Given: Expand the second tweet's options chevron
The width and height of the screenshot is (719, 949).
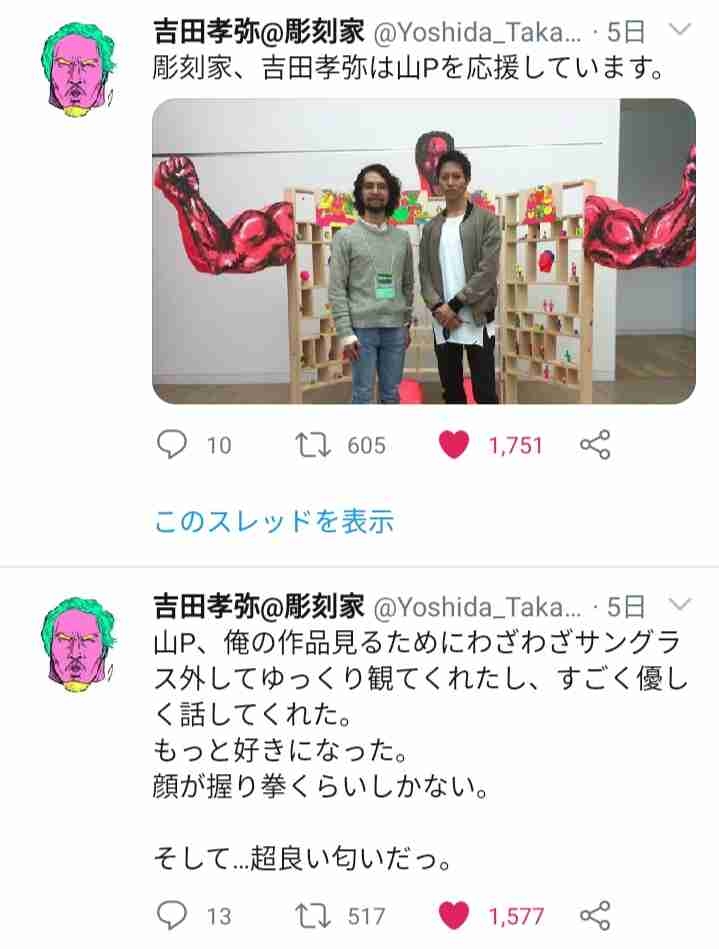Looking at the screenshot, I should (680, 605).
